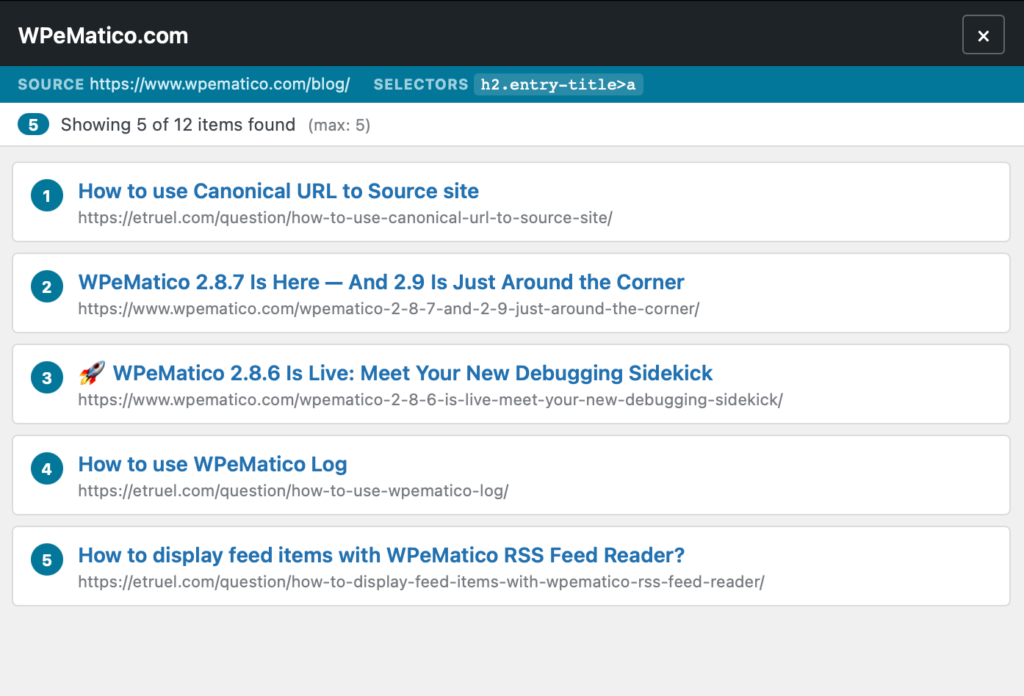This screenshot has width=1024, height=696.
Task: Click number 5 badge beside feed items title
Action: click(x=47, y=560)
